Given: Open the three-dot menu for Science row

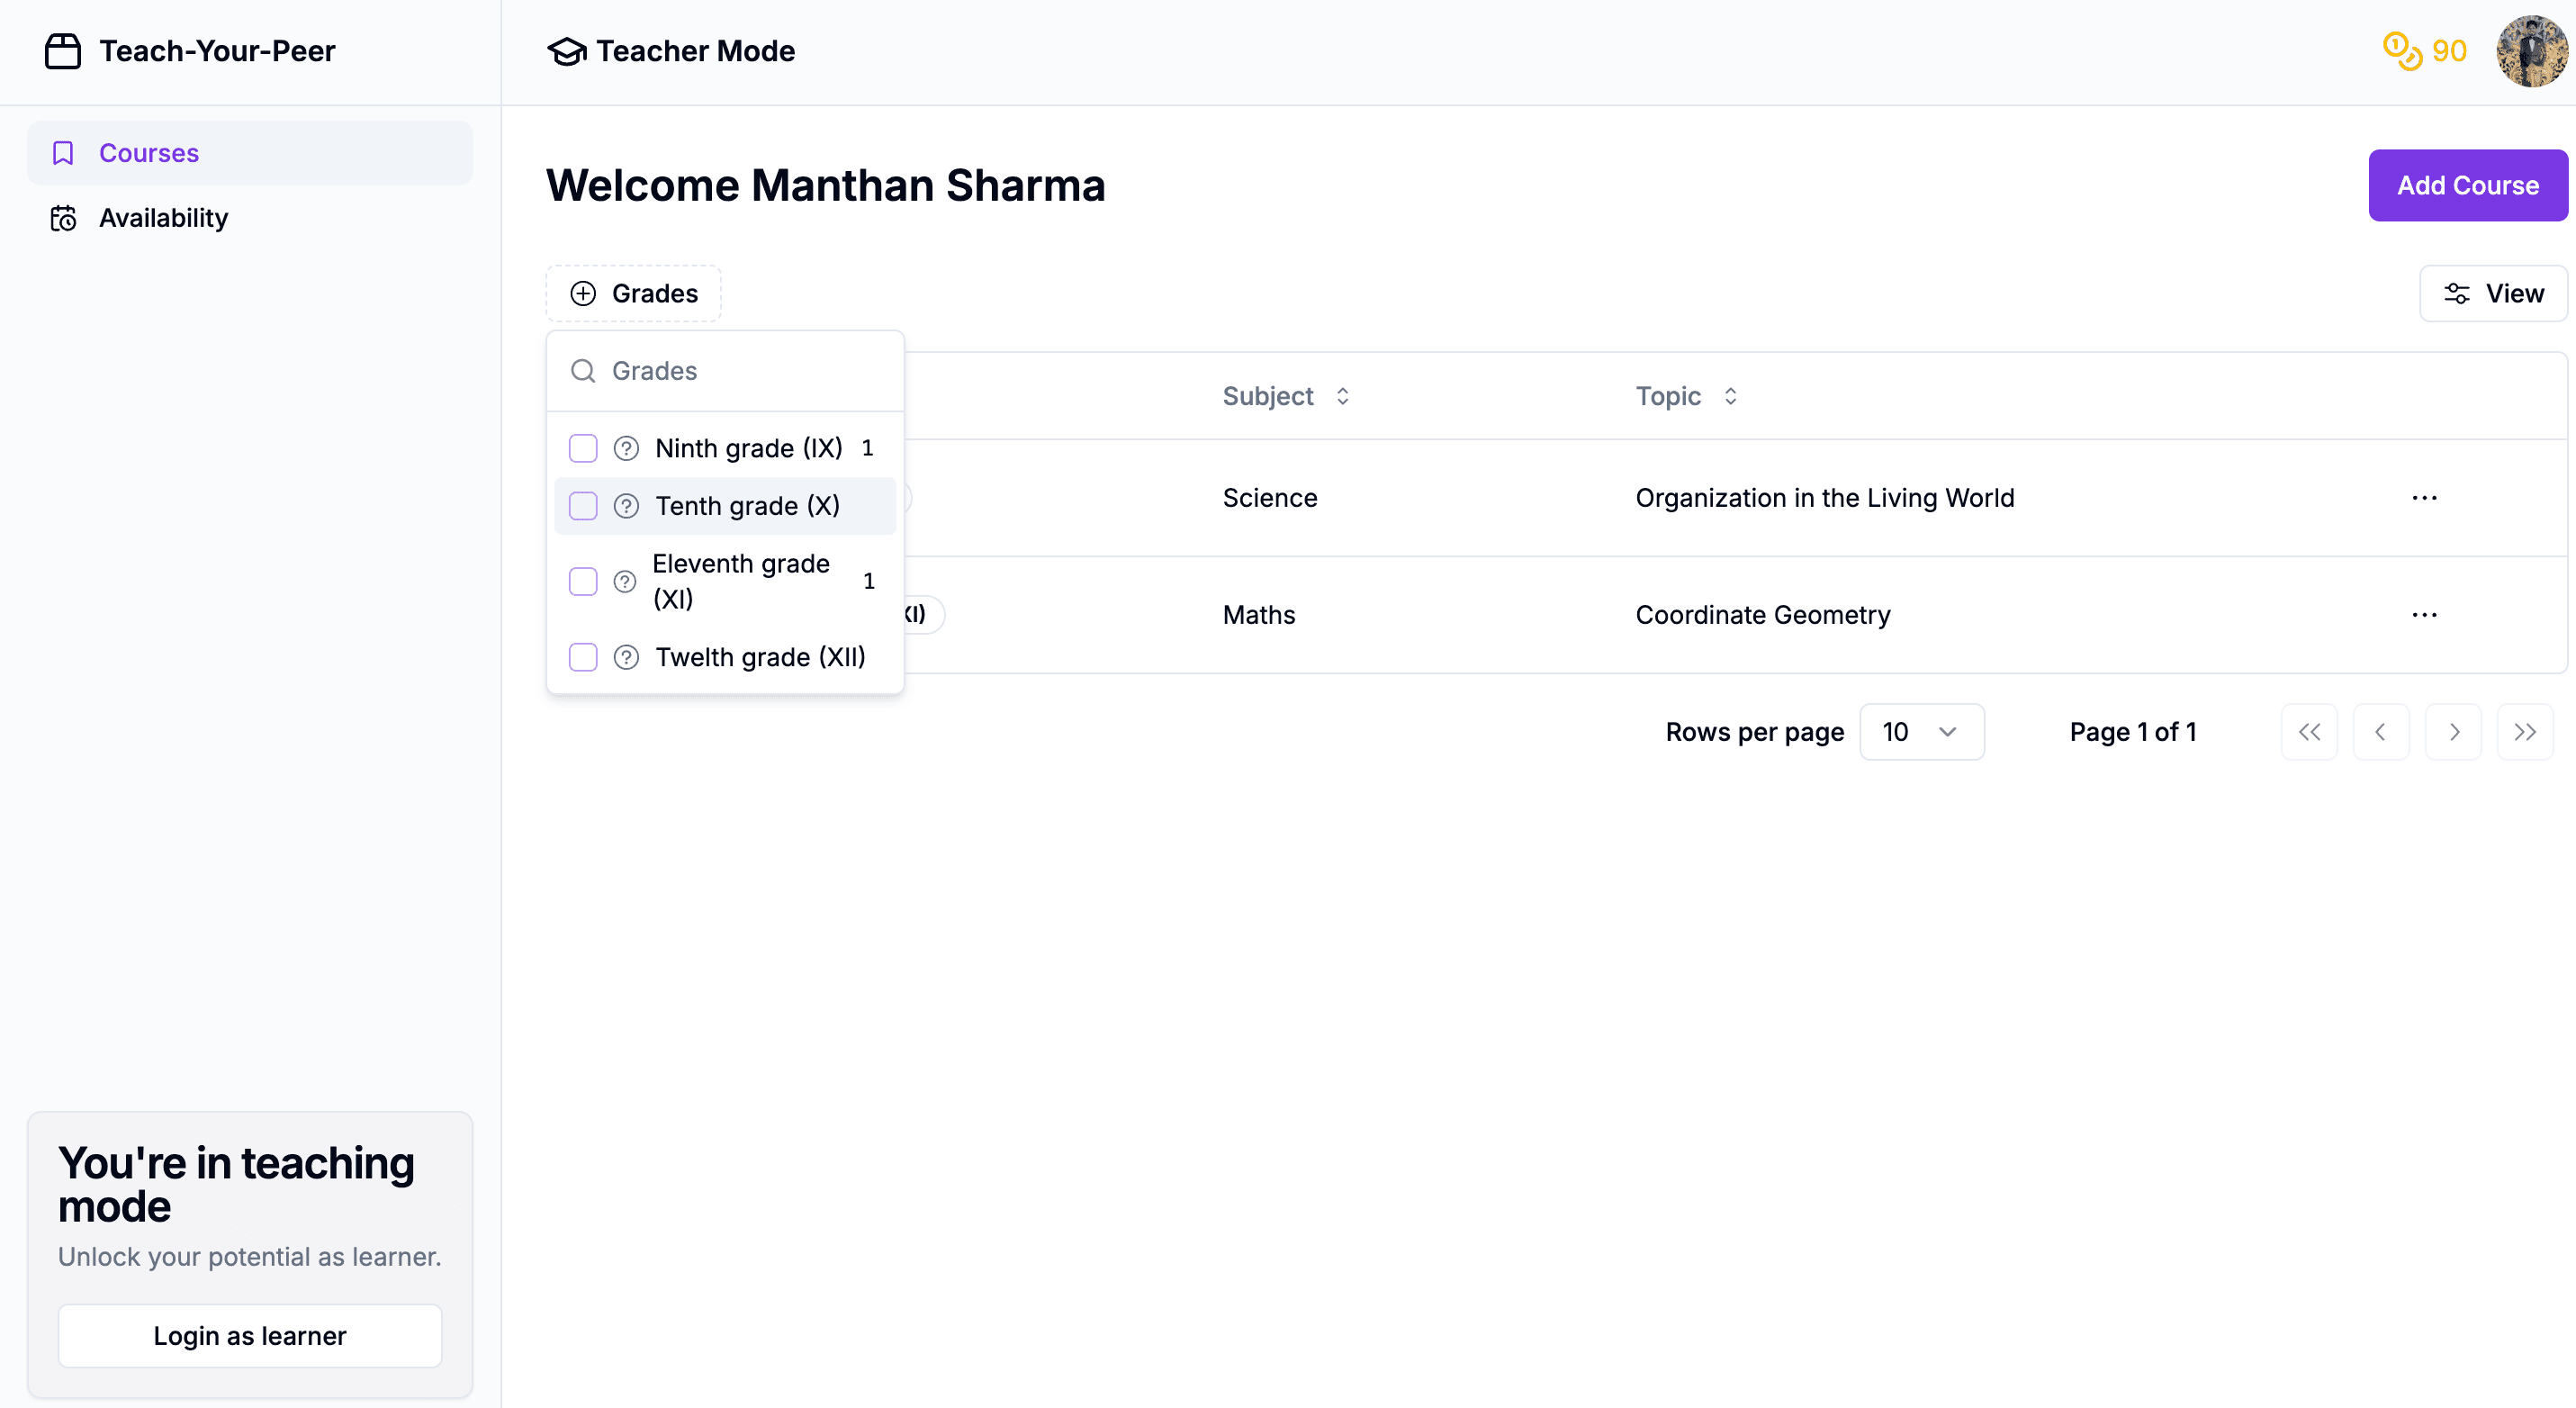Looking at the screenshot, I should coord(2424,498).
